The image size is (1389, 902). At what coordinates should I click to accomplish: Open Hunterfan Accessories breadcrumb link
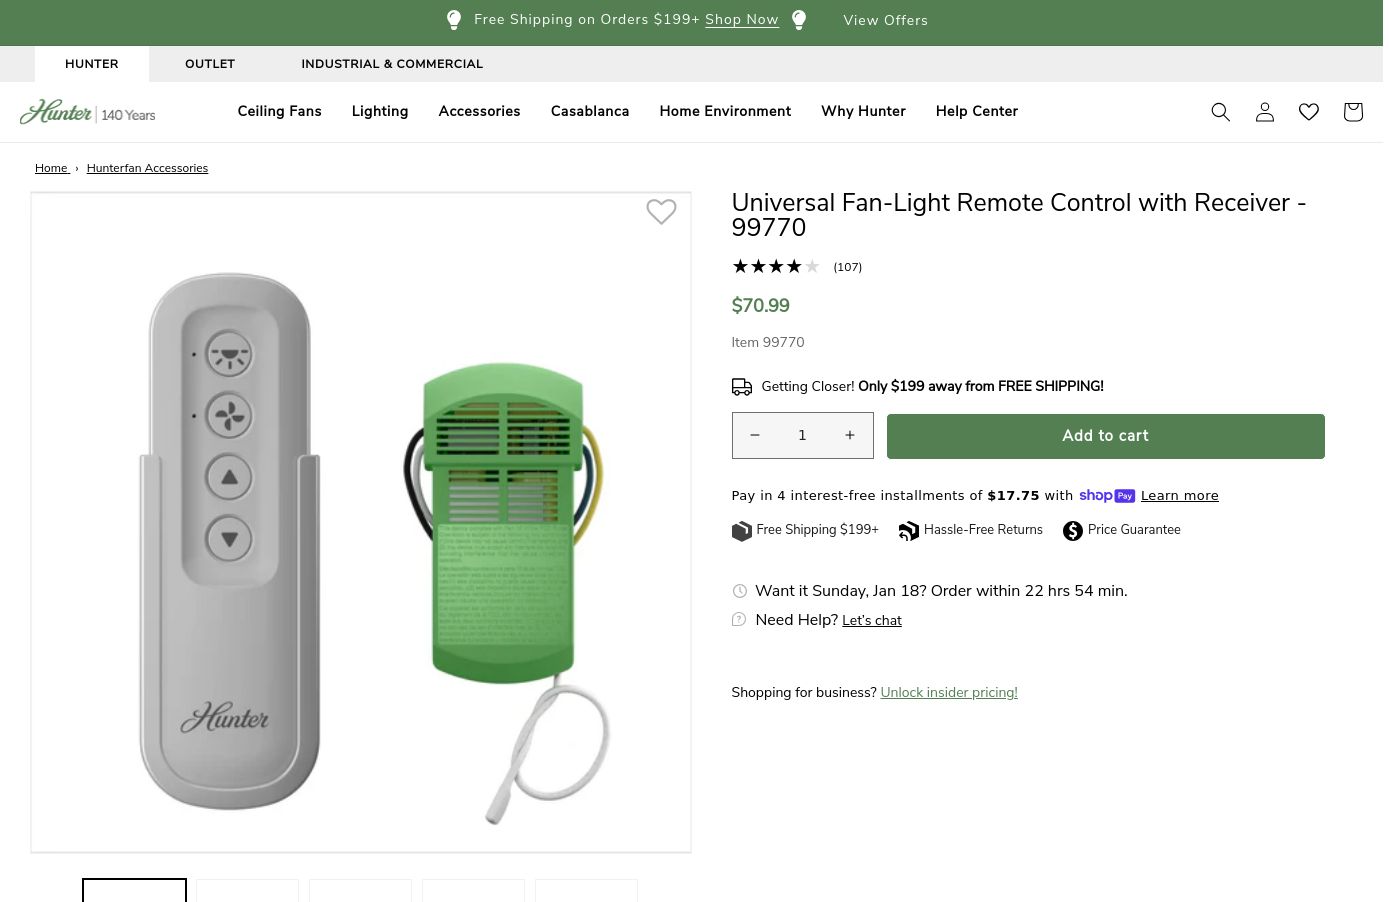(x=147, y=168)
